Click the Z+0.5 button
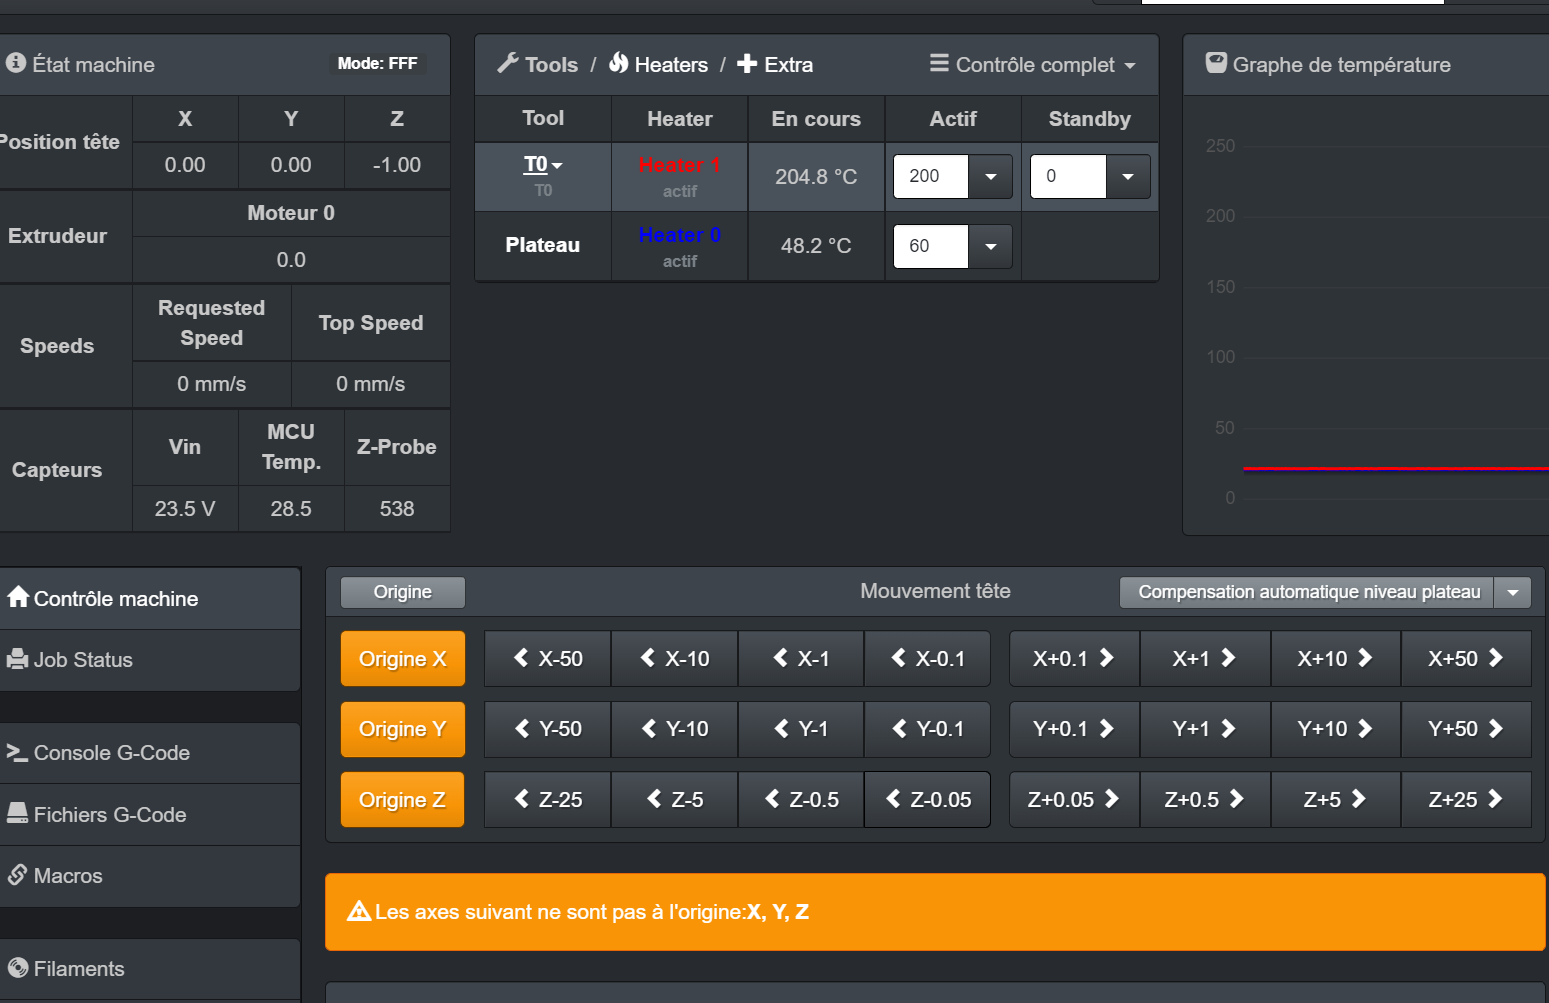The width and height of the screenshot is (1549, 1003). [1205, 800]
